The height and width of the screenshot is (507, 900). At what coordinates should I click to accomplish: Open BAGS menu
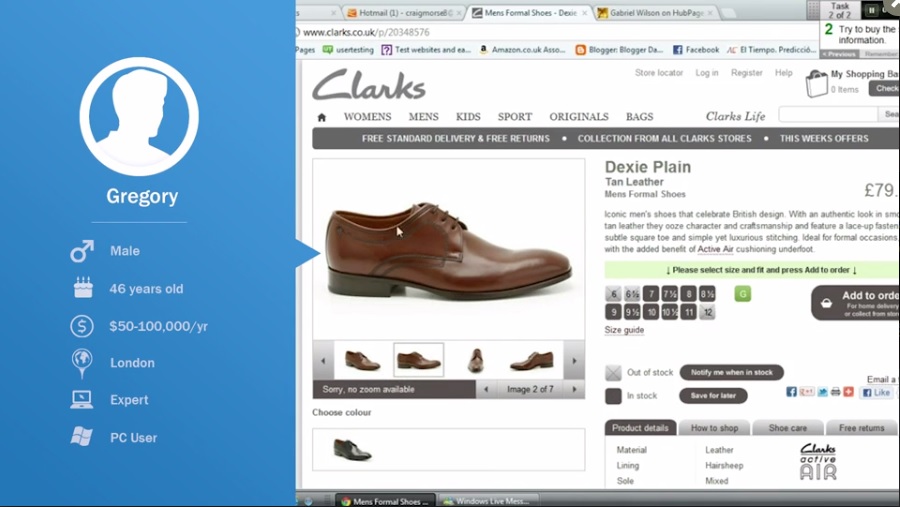pos(639,117)
